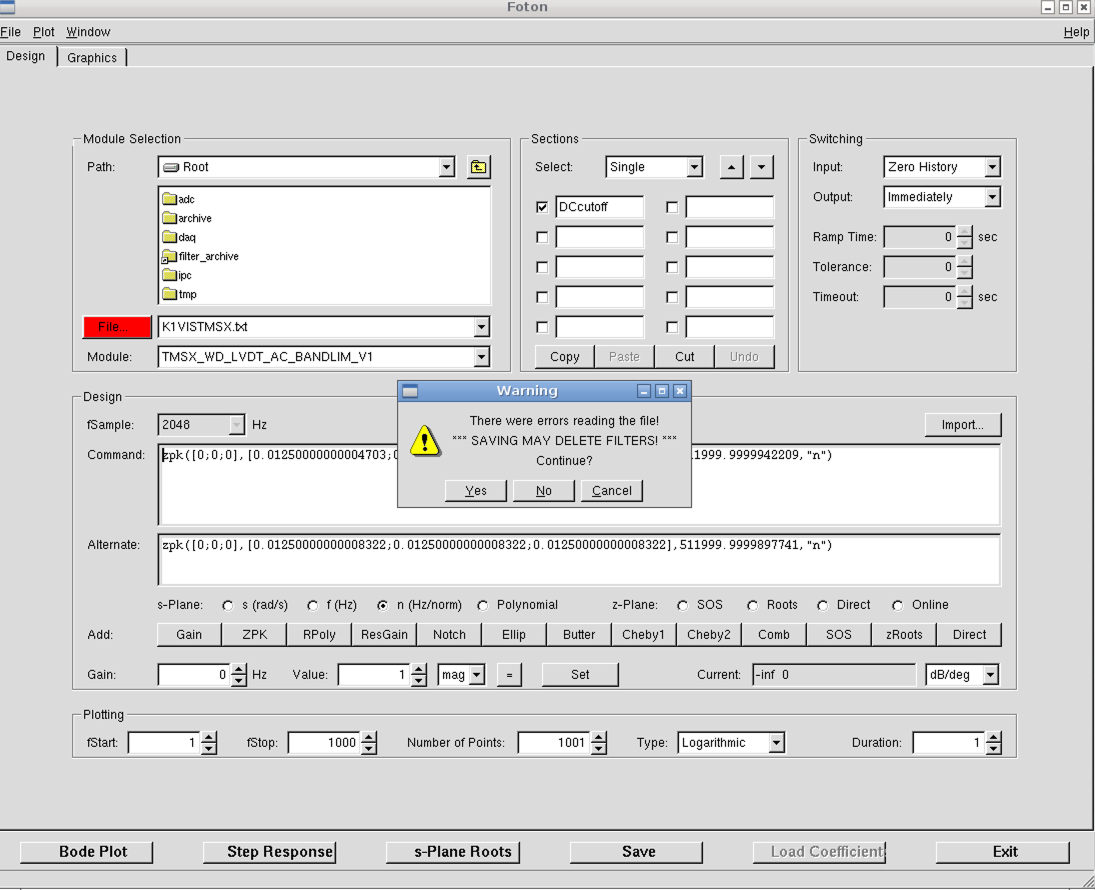
Task: Select Online z-Plane radio button
Action: pyautogui.click(x=897, y=606)
